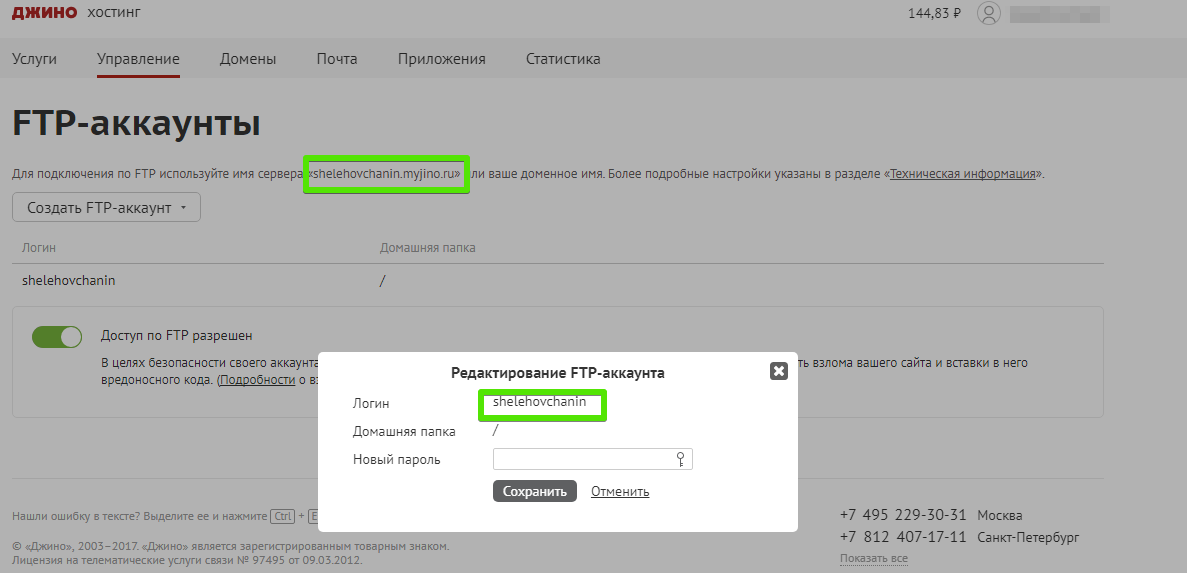The height and width of the screenshot is (573, 1187).
Task: Click the Домашняя папка column header
Action: (428, 248)
